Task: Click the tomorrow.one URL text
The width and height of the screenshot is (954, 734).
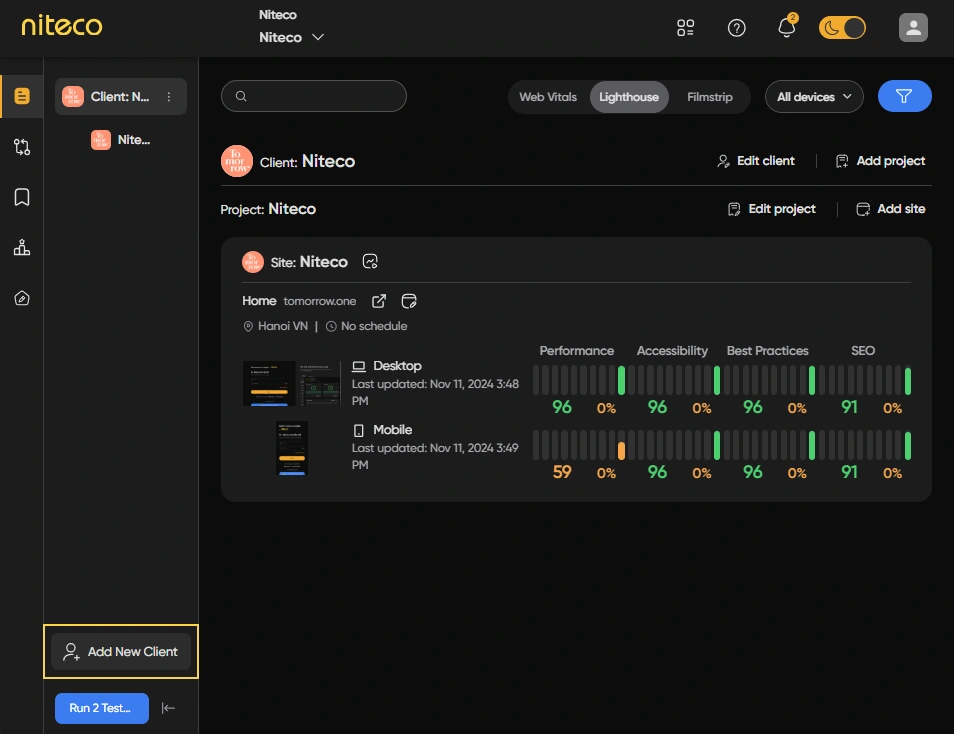Action: coord(319,301)
